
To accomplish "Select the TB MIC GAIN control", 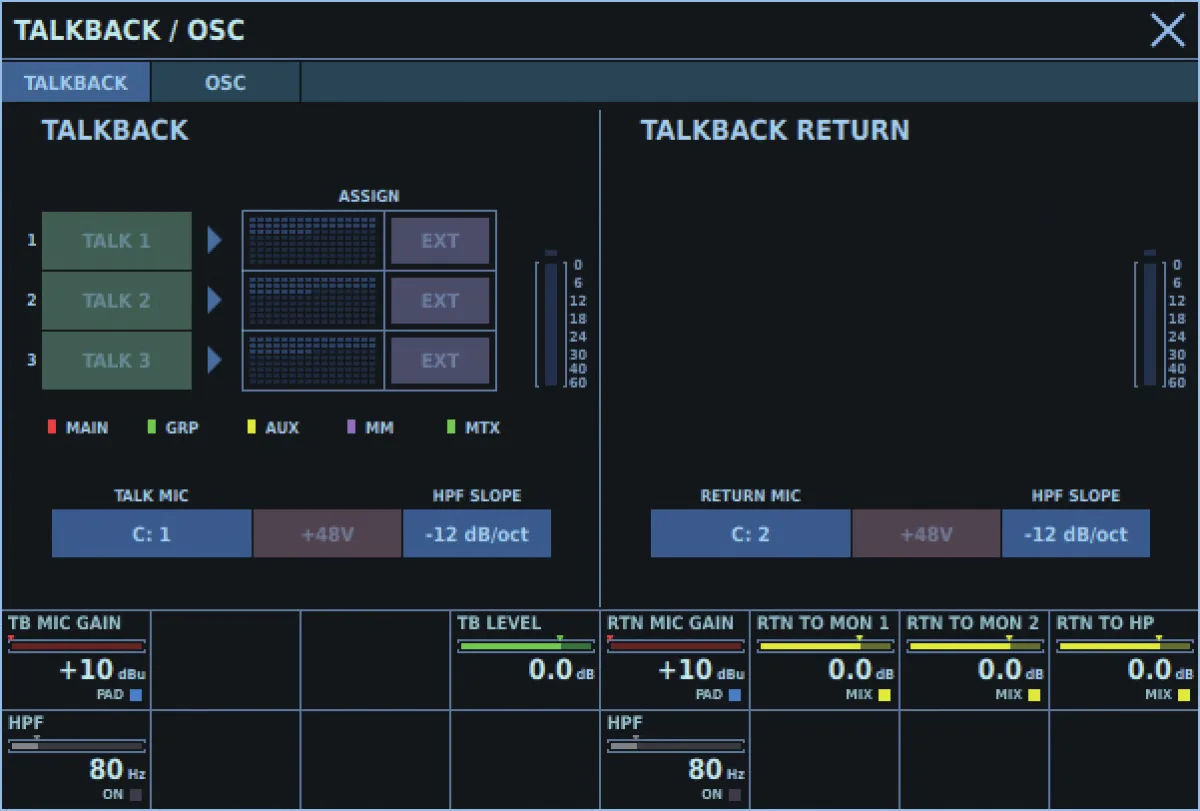I will pos(76,660).
